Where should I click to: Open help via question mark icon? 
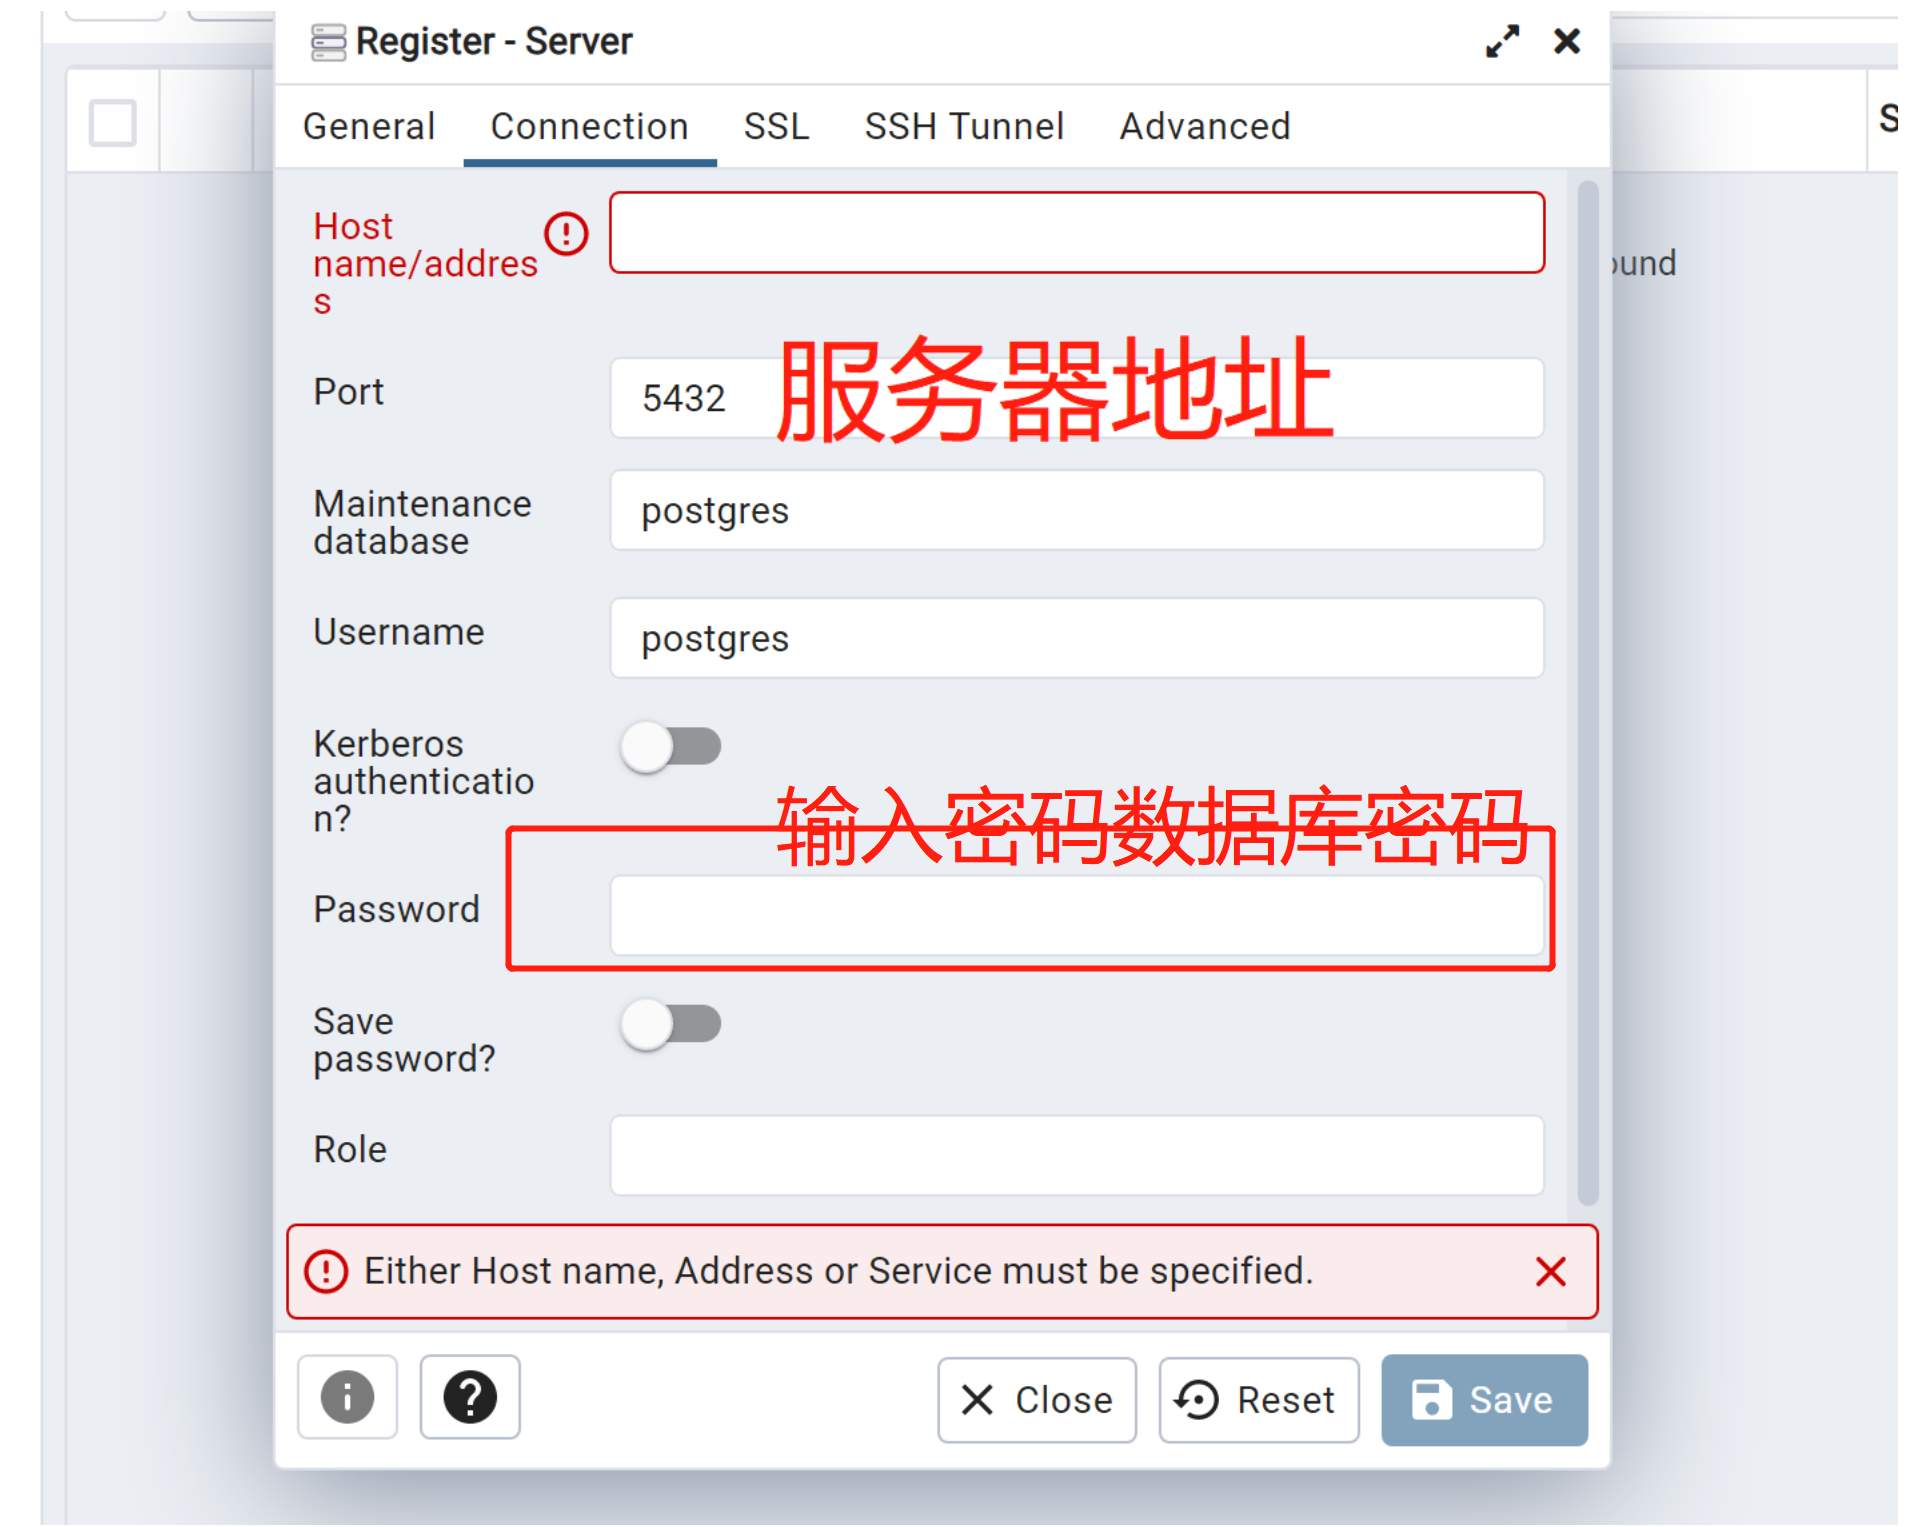point(470,1397)
